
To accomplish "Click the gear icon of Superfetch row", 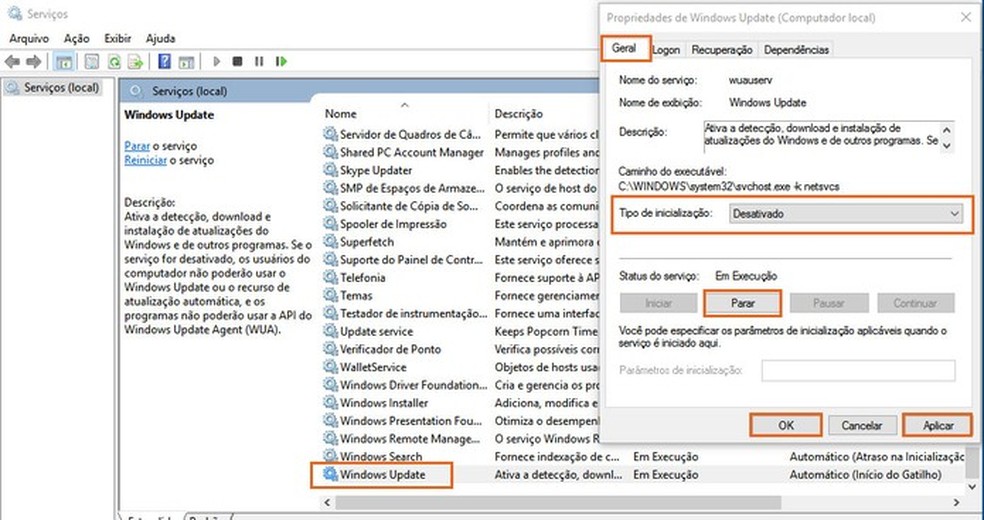I will coord(330,241).
